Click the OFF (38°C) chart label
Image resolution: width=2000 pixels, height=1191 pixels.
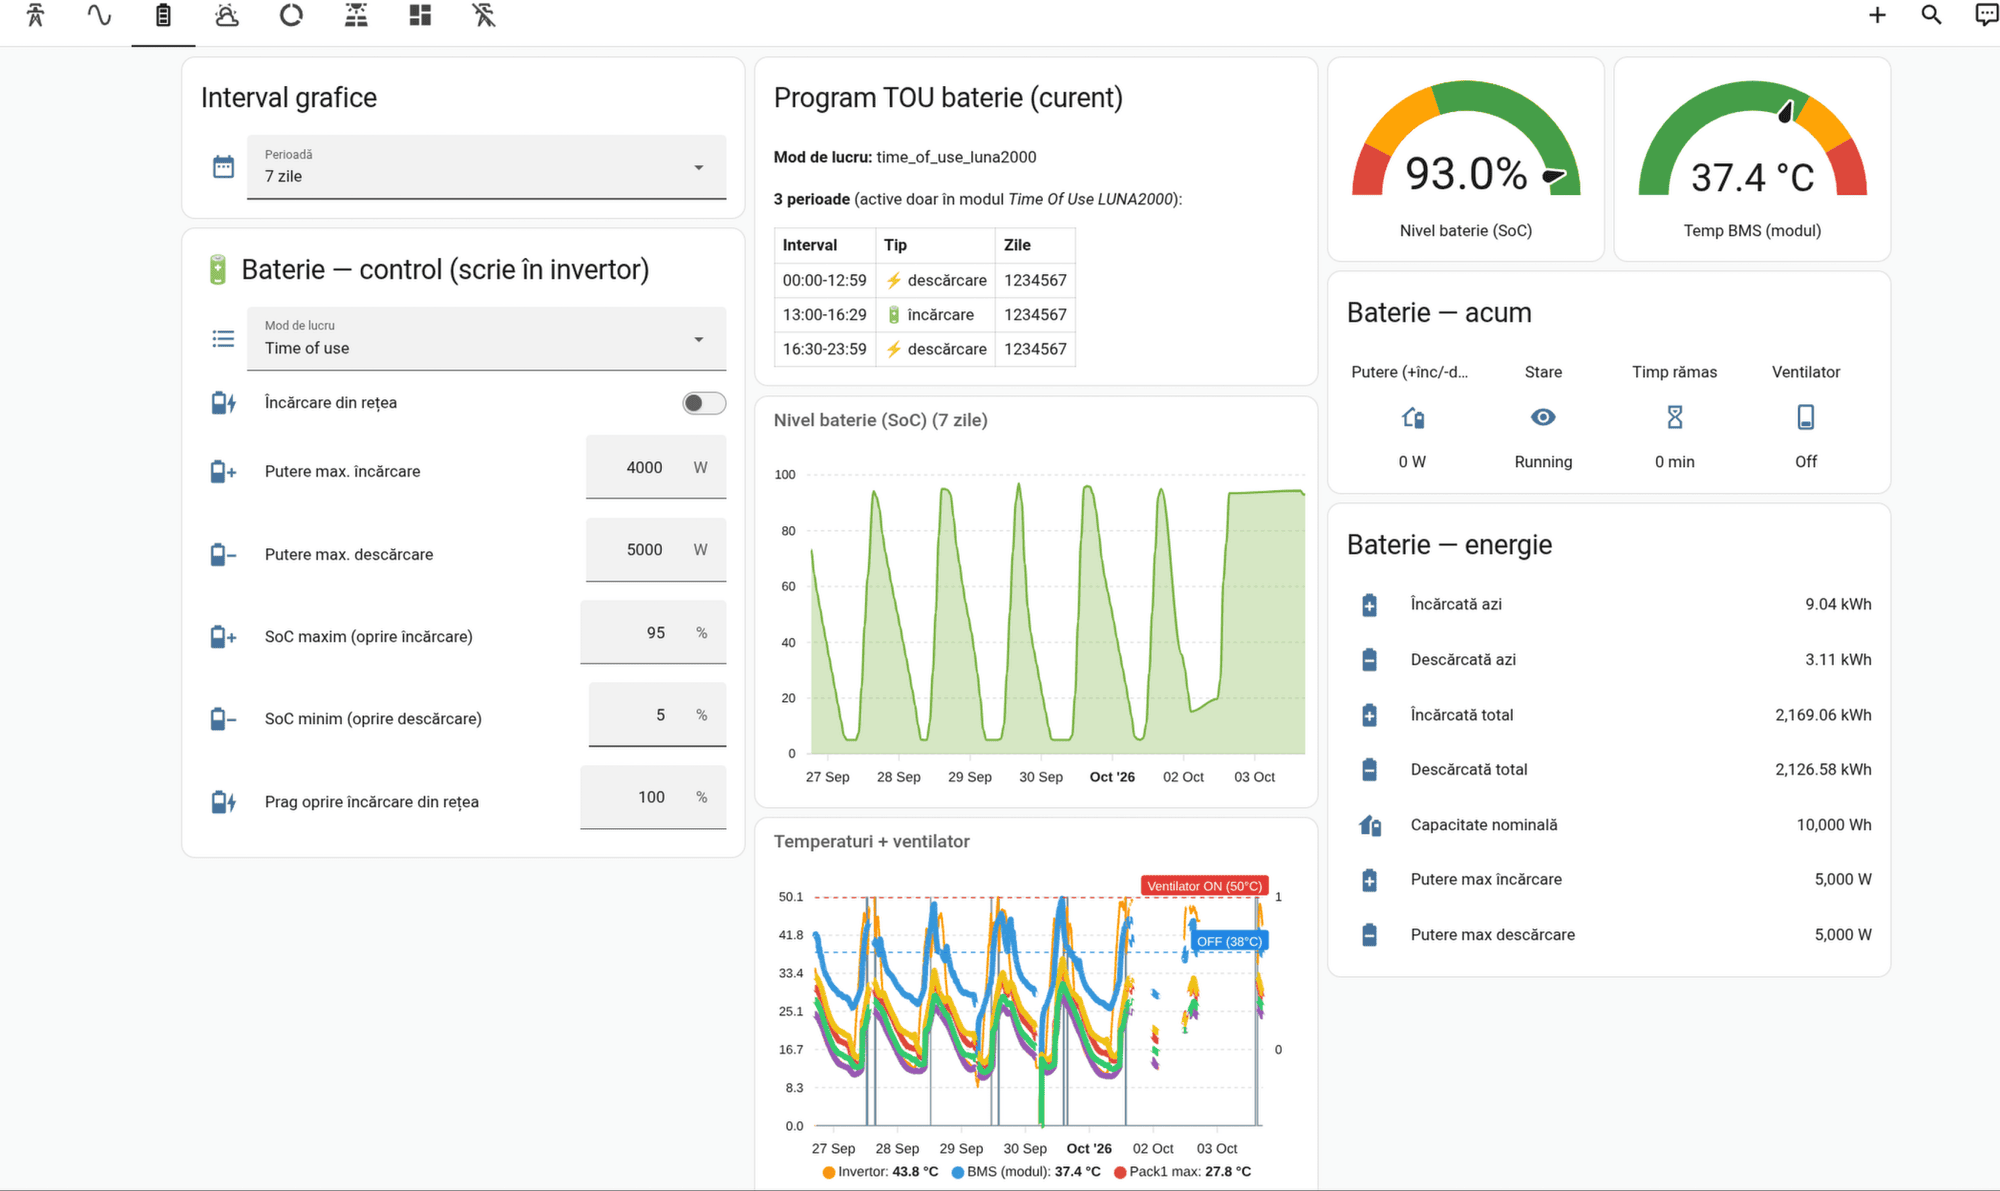coord(1229,941)
